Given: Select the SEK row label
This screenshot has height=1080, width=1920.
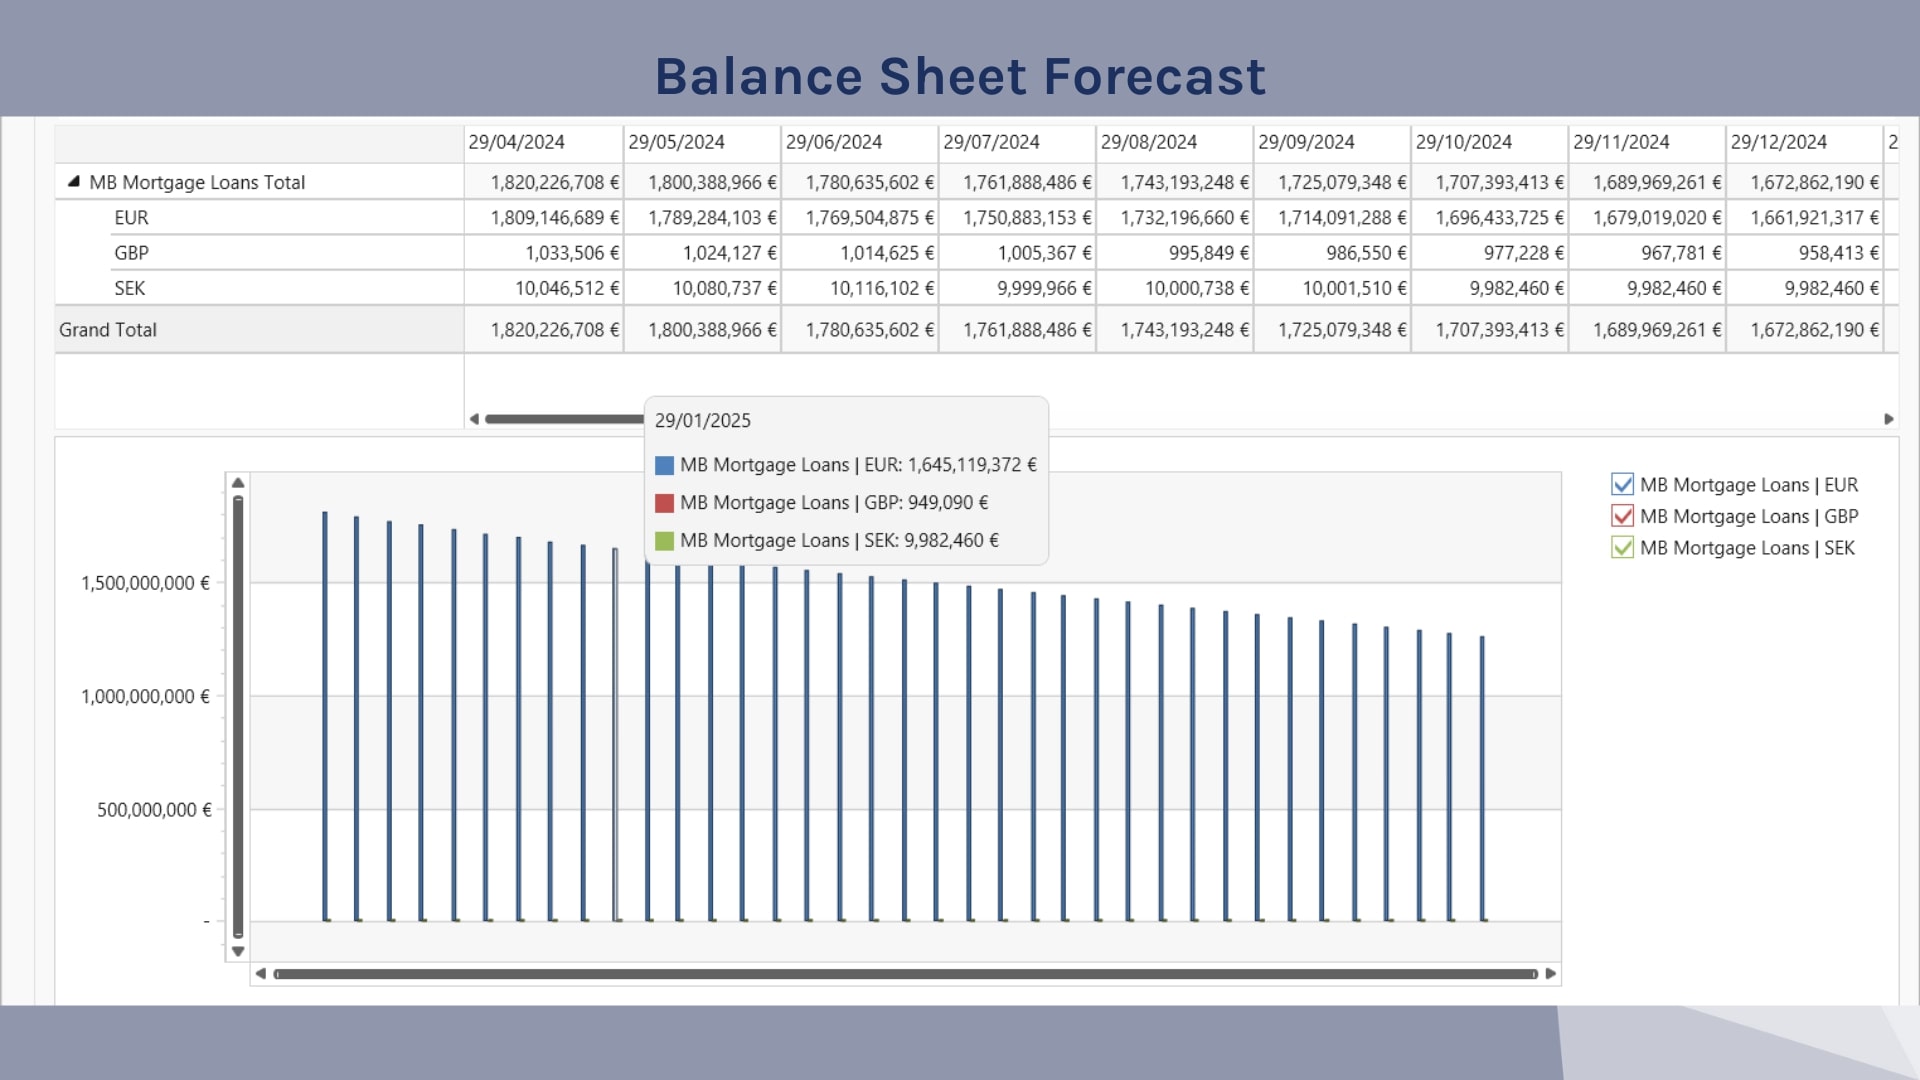Looking at the screenshot, I should pos(130,289).
